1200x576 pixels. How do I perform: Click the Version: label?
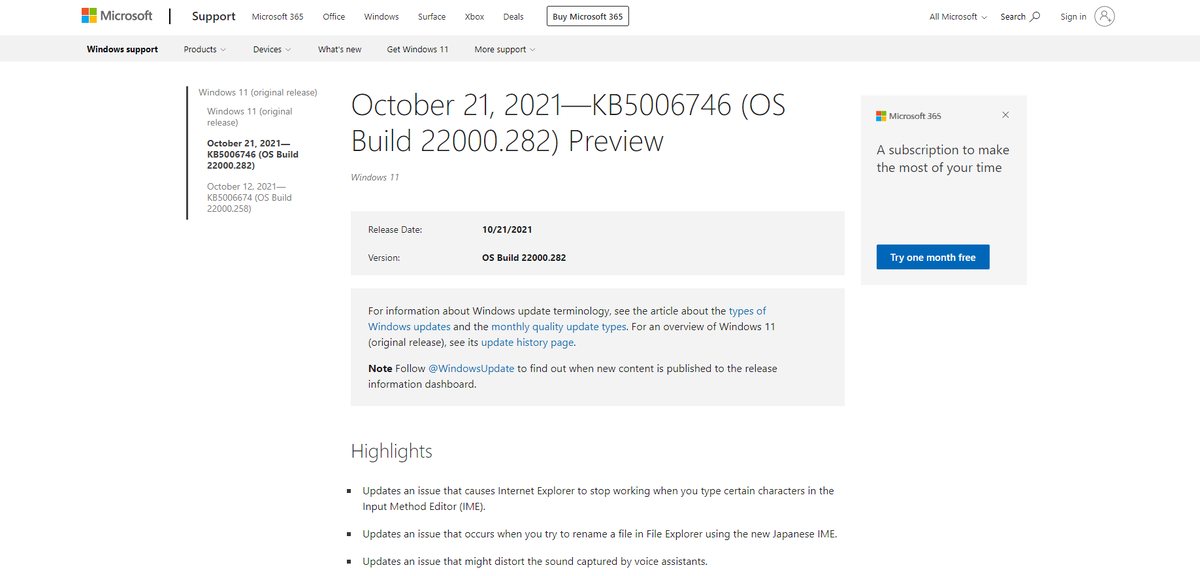[x=384, y=258]
